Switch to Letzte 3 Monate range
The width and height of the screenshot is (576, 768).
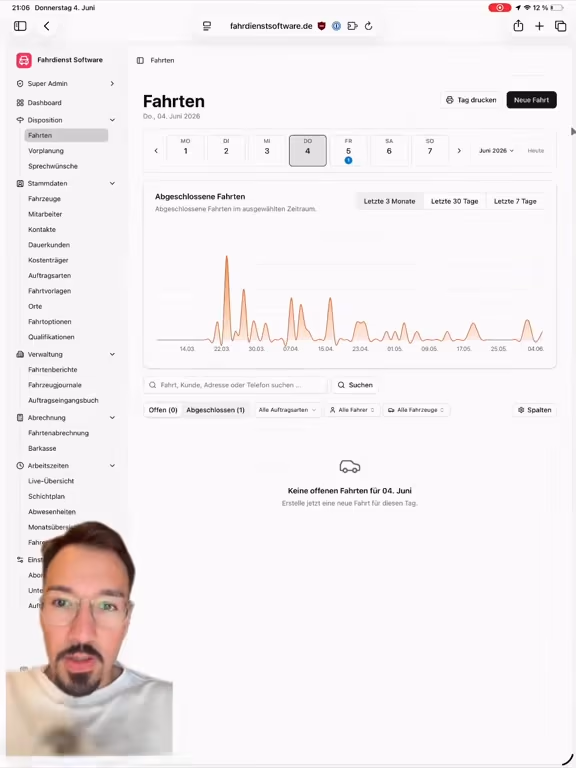point(389,201)
